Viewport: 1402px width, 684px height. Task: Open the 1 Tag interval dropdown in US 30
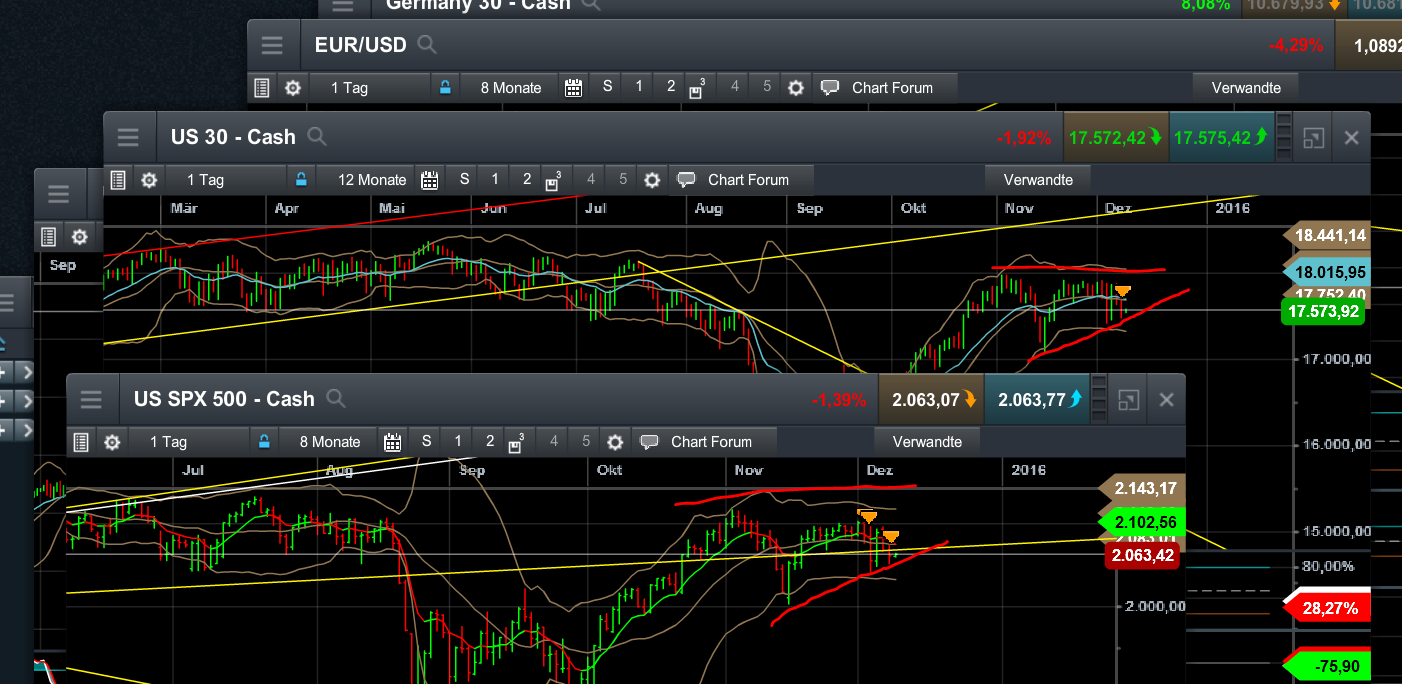coord(224,180)
